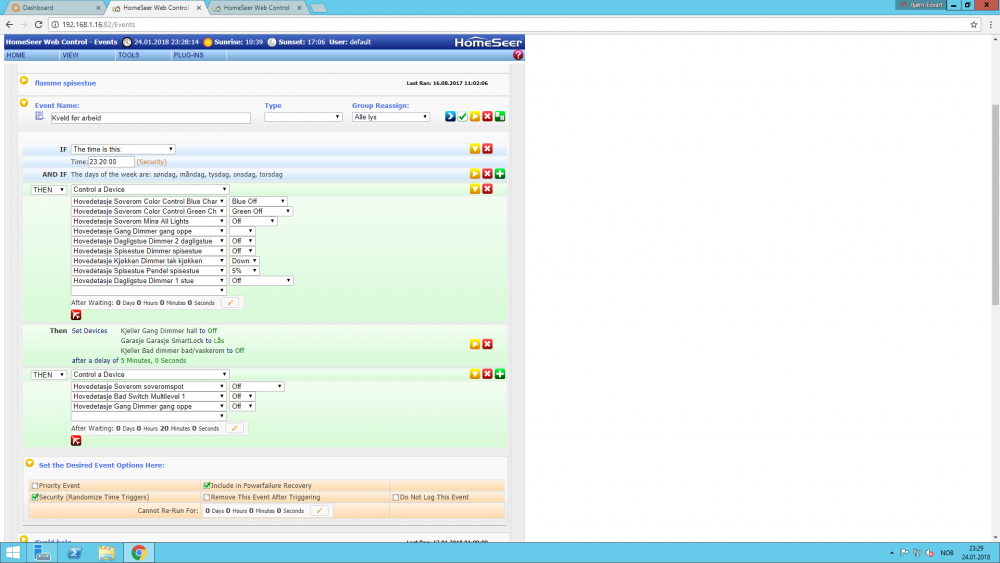This screenshot has height=563, width=1000.
Task: Edit the 20 Minutes wait delay pencil
Action: click(x=233, y=428)
